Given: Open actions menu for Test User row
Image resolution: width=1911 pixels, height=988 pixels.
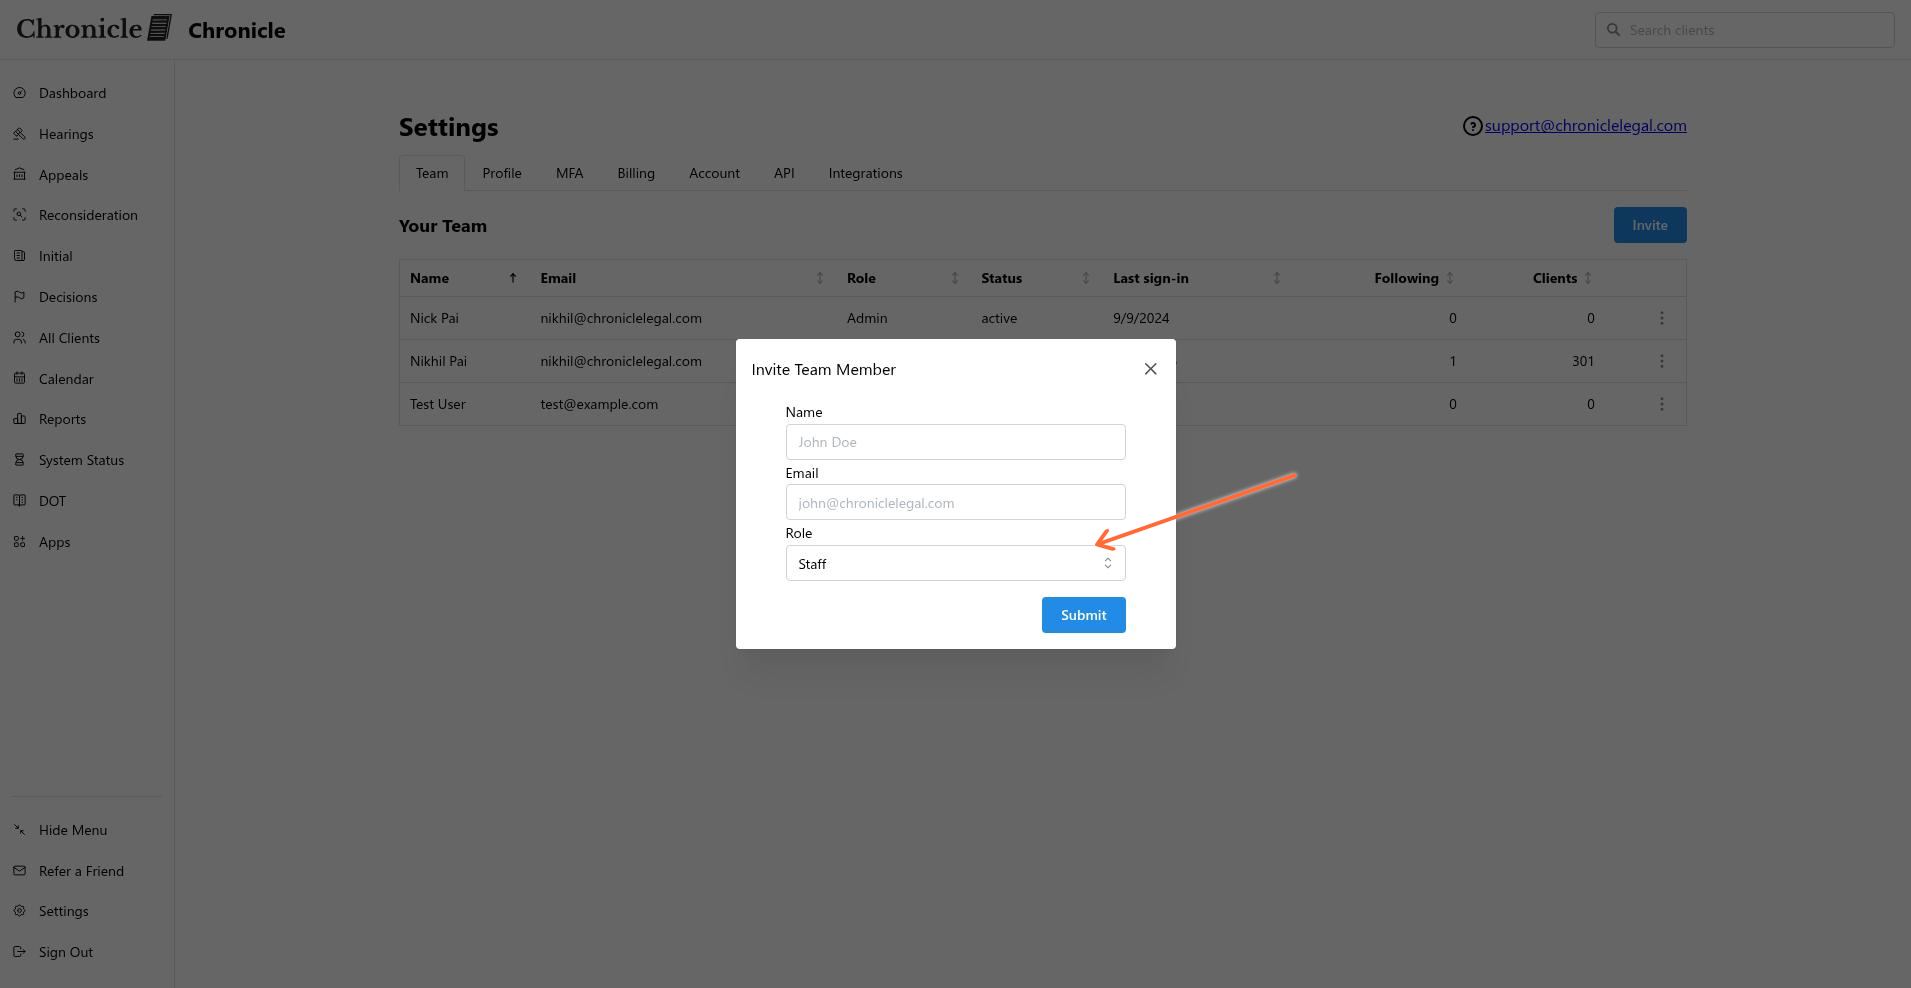Looking at the screenshot, I should coord(1662,404).
